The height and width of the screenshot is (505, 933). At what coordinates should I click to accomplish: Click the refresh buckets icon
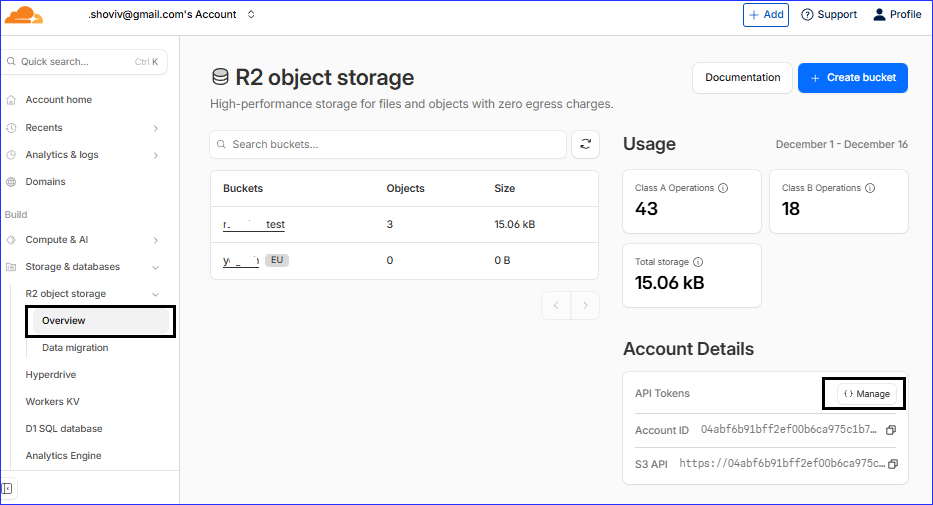click(585, 144)
